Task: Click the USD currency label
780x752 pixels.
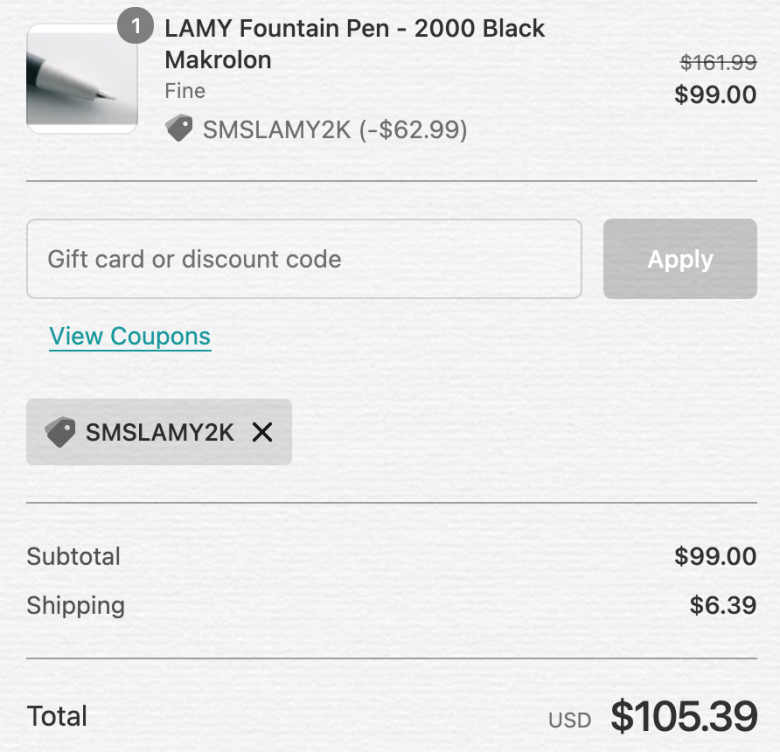Action: (x=570, y=720)
